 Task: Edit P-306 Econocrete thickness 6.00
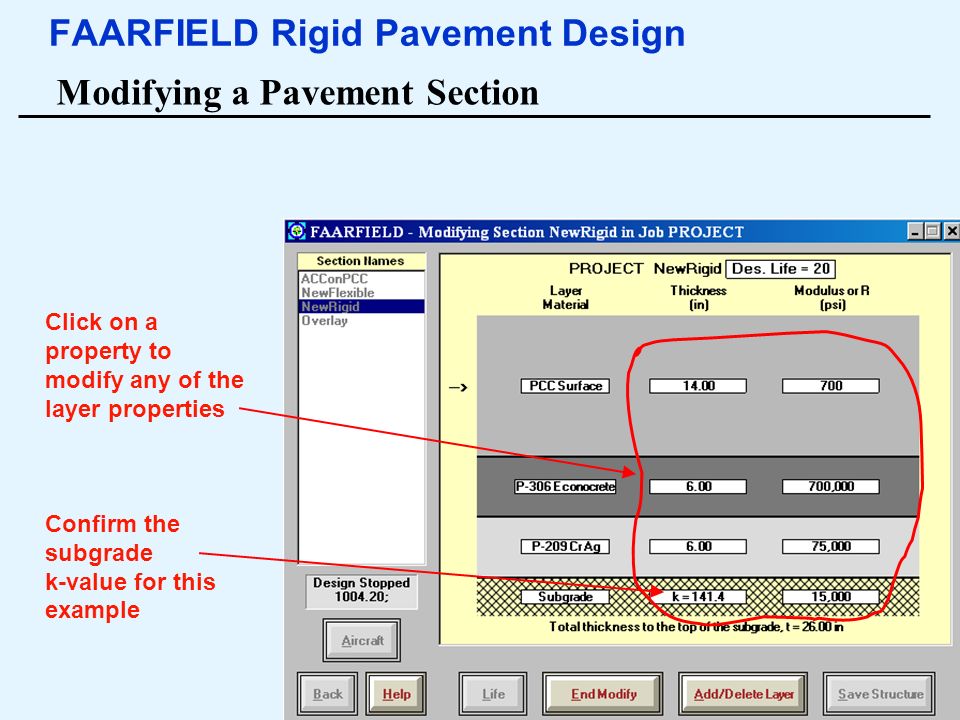698,487
